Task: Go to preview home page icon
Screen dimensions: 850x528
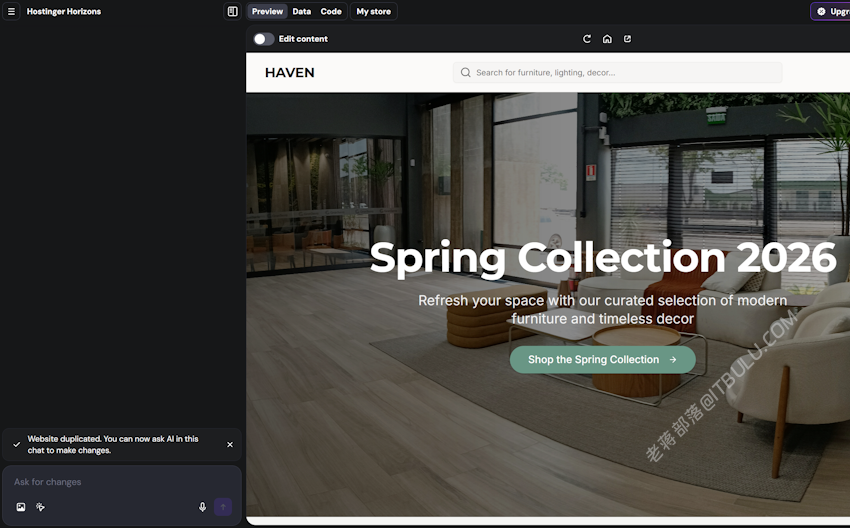Action: coord(607,39)
